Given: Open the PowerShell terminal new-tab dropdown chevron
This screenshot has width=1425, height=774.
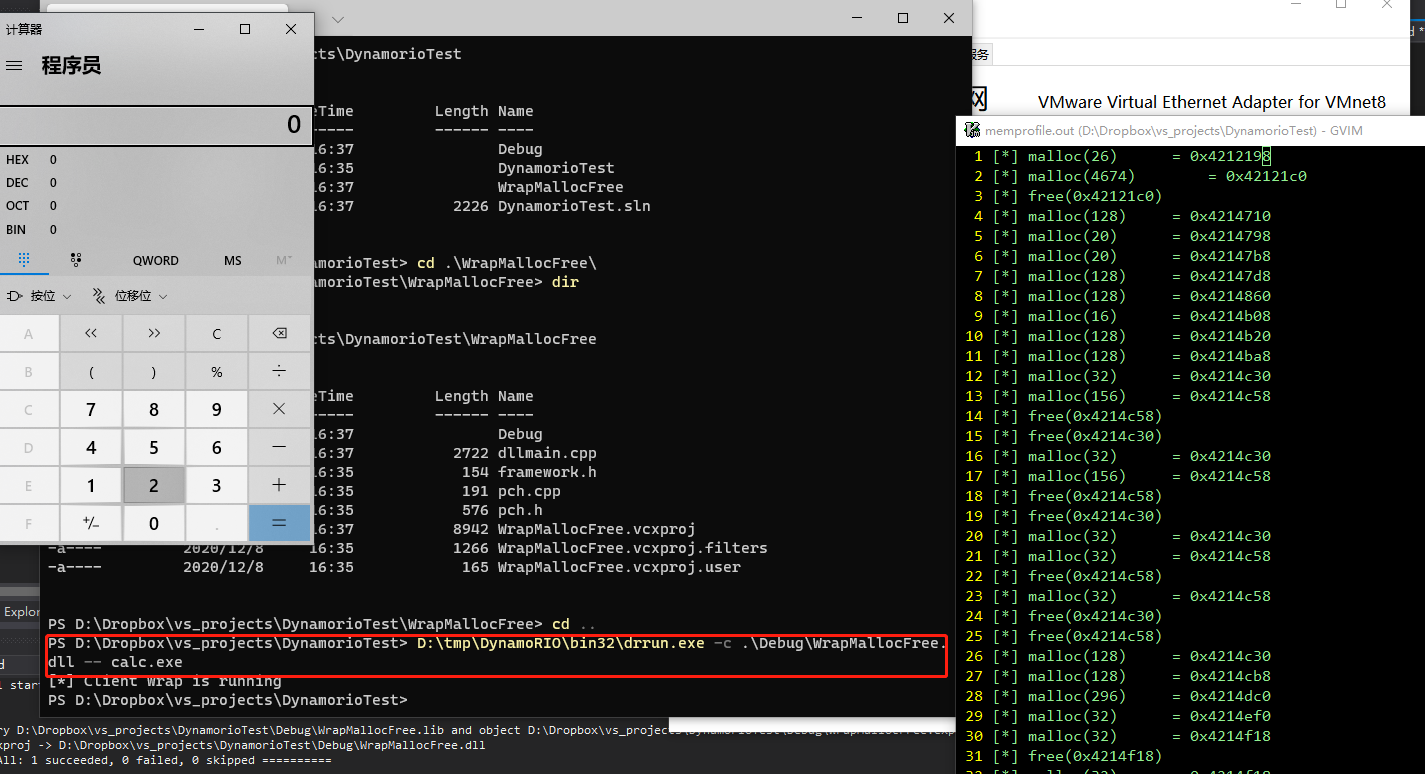Looking at the screenshot, I should point(337,19).
